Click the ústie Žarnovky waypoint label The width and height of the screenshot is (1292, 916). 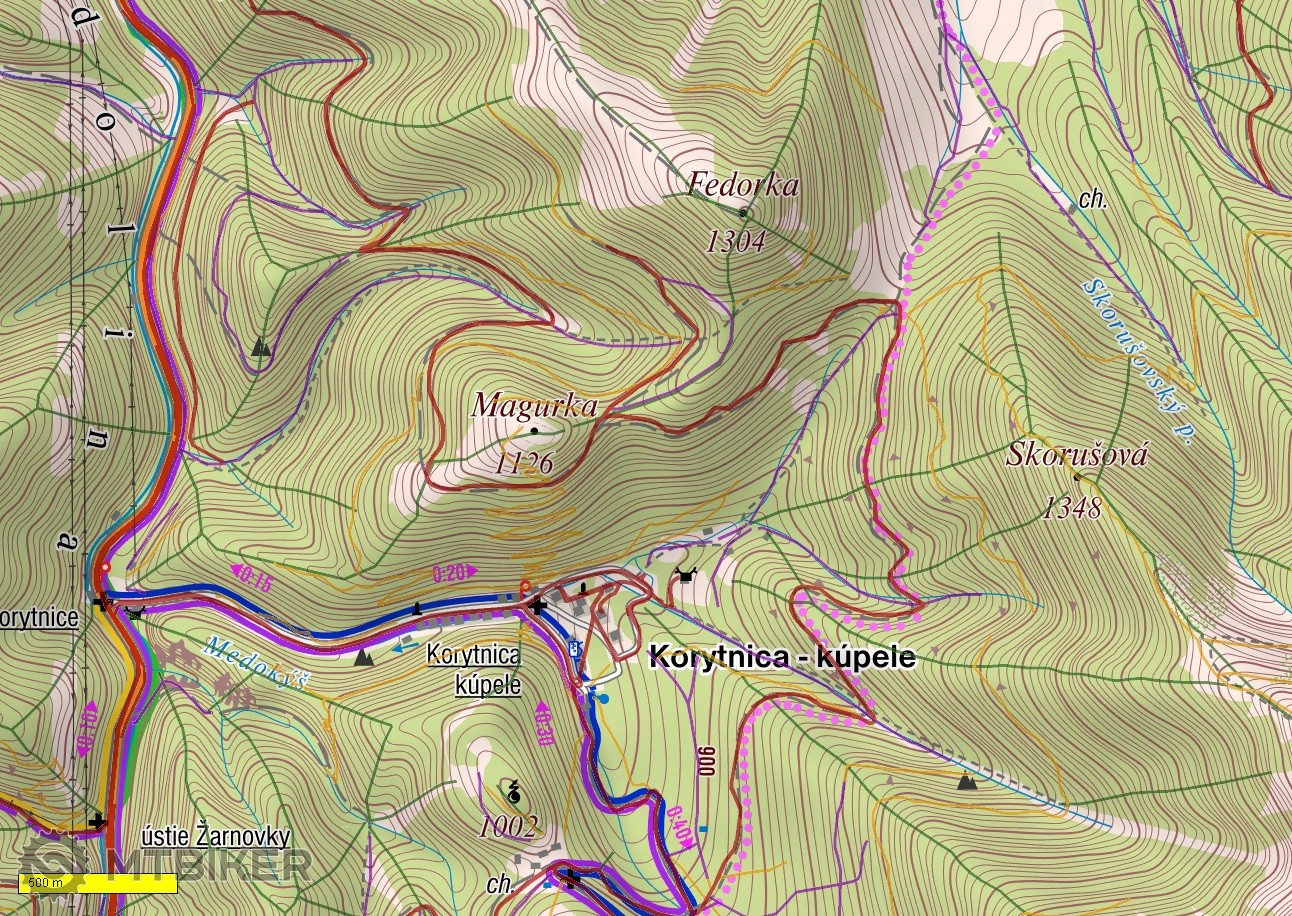click(x=216, y=837)
